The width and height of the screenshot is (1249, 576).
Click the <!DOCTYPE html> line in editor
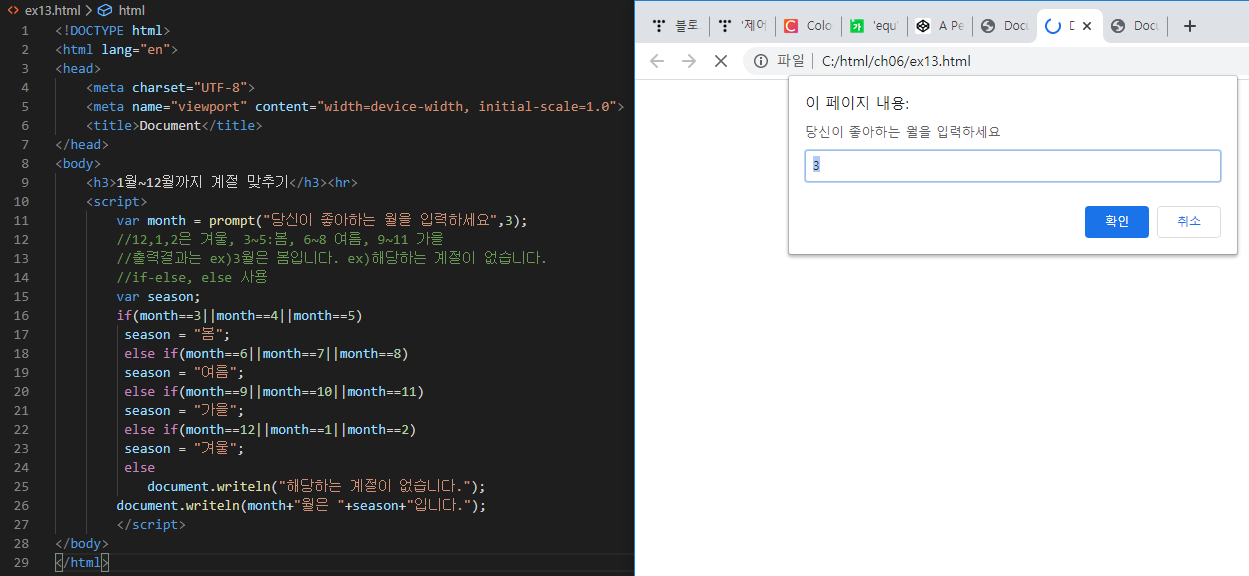(112, 30)
